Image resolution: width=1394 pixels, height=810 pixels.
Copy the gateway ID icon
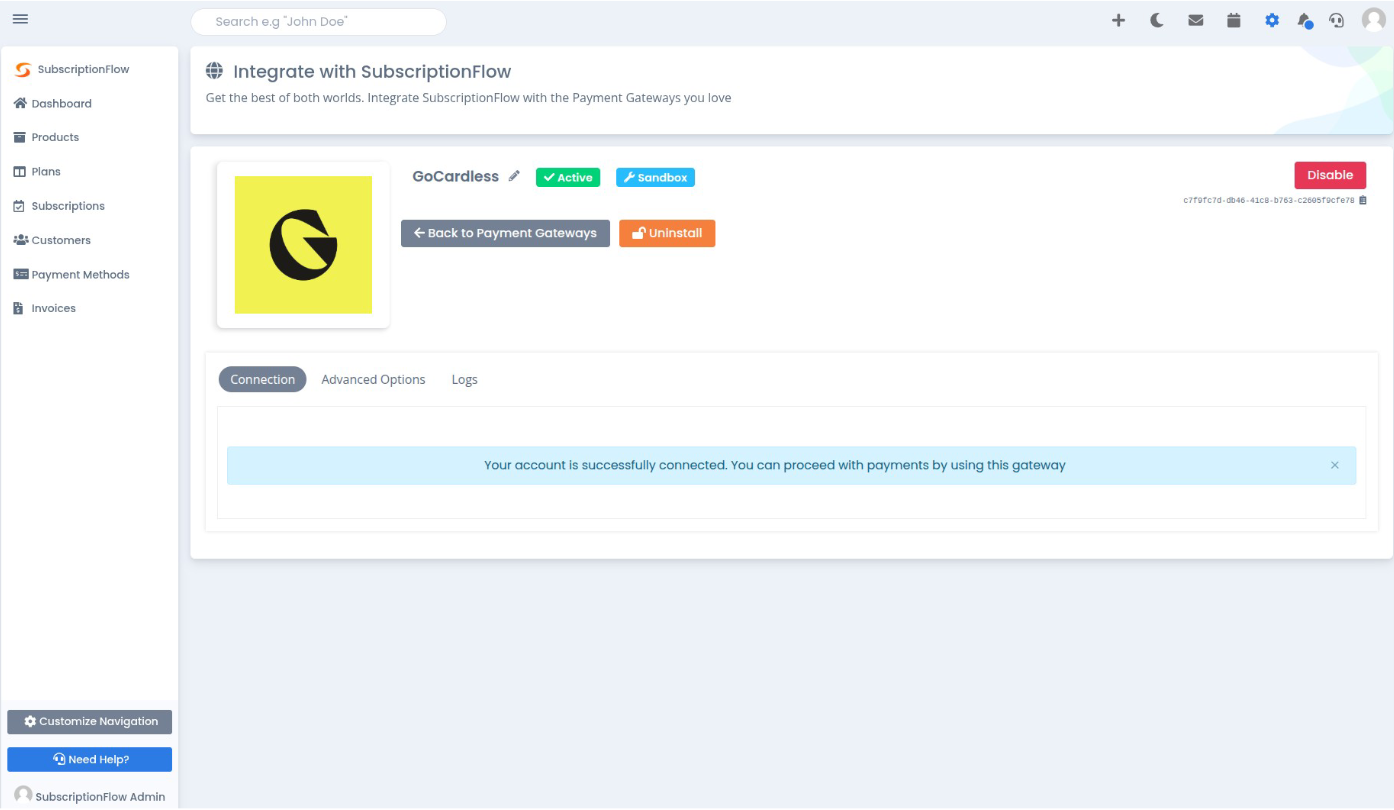click(1362, 201)
